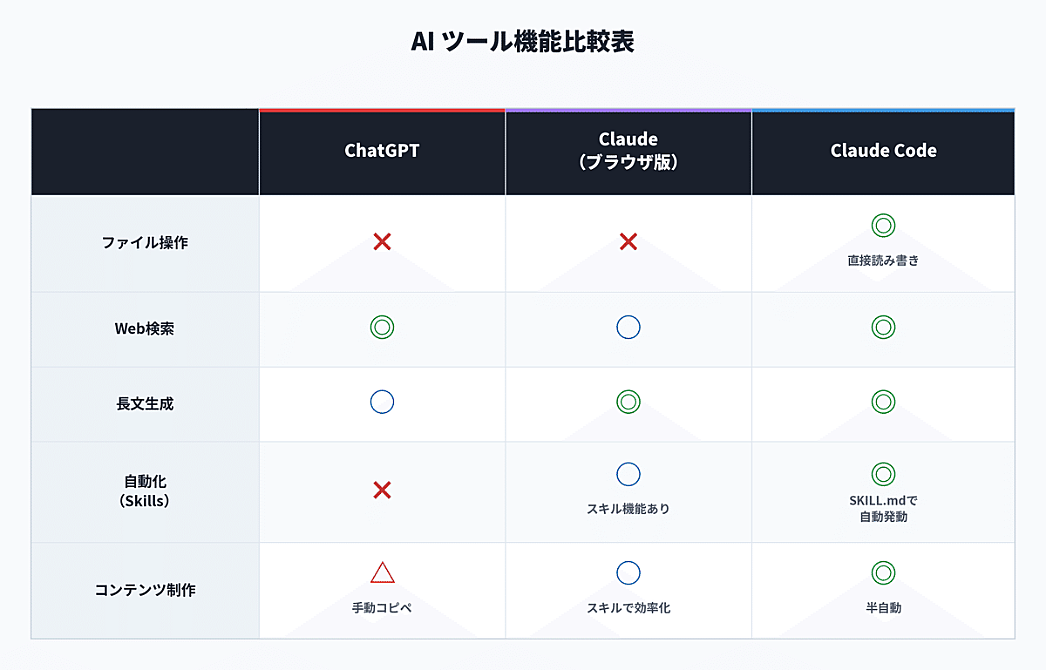This screenshot has width=1046, height=670.
Task: Select the Claude (ブラウザ版) column header
Action: (628, 151)
